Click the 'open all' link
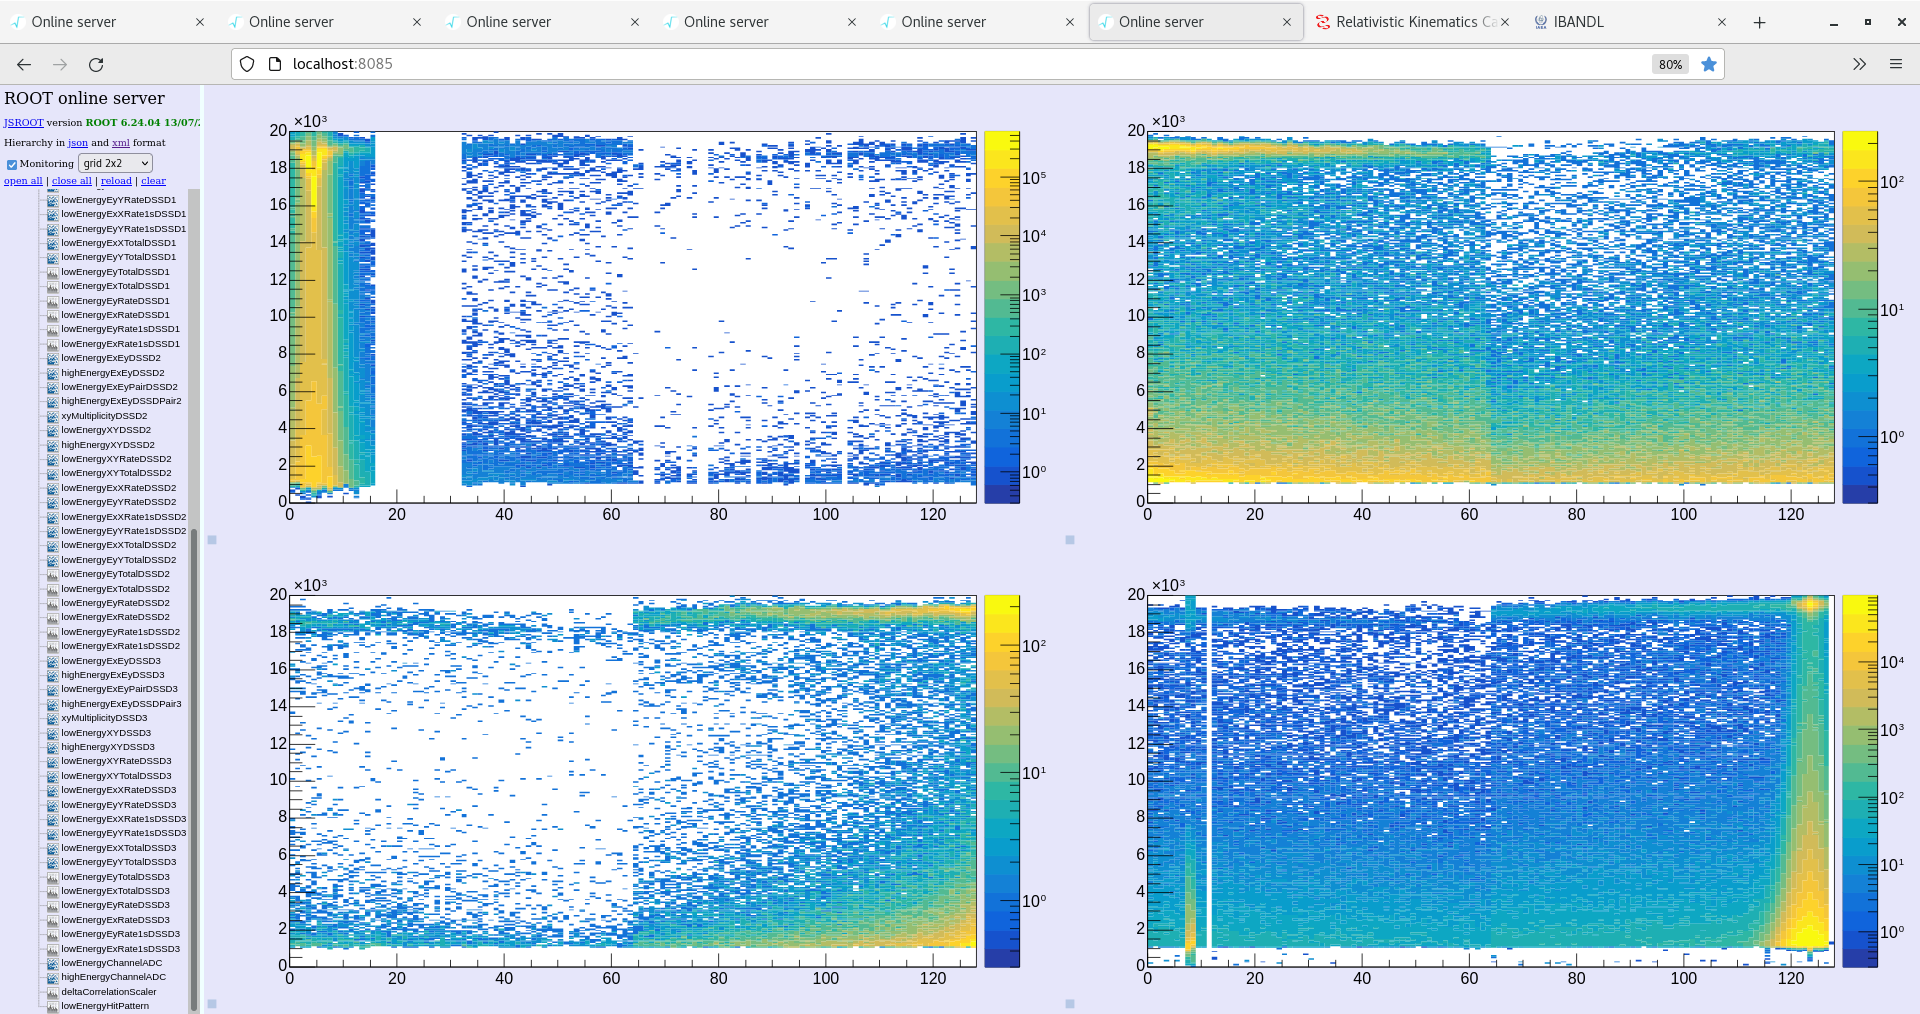 [23, 181]
